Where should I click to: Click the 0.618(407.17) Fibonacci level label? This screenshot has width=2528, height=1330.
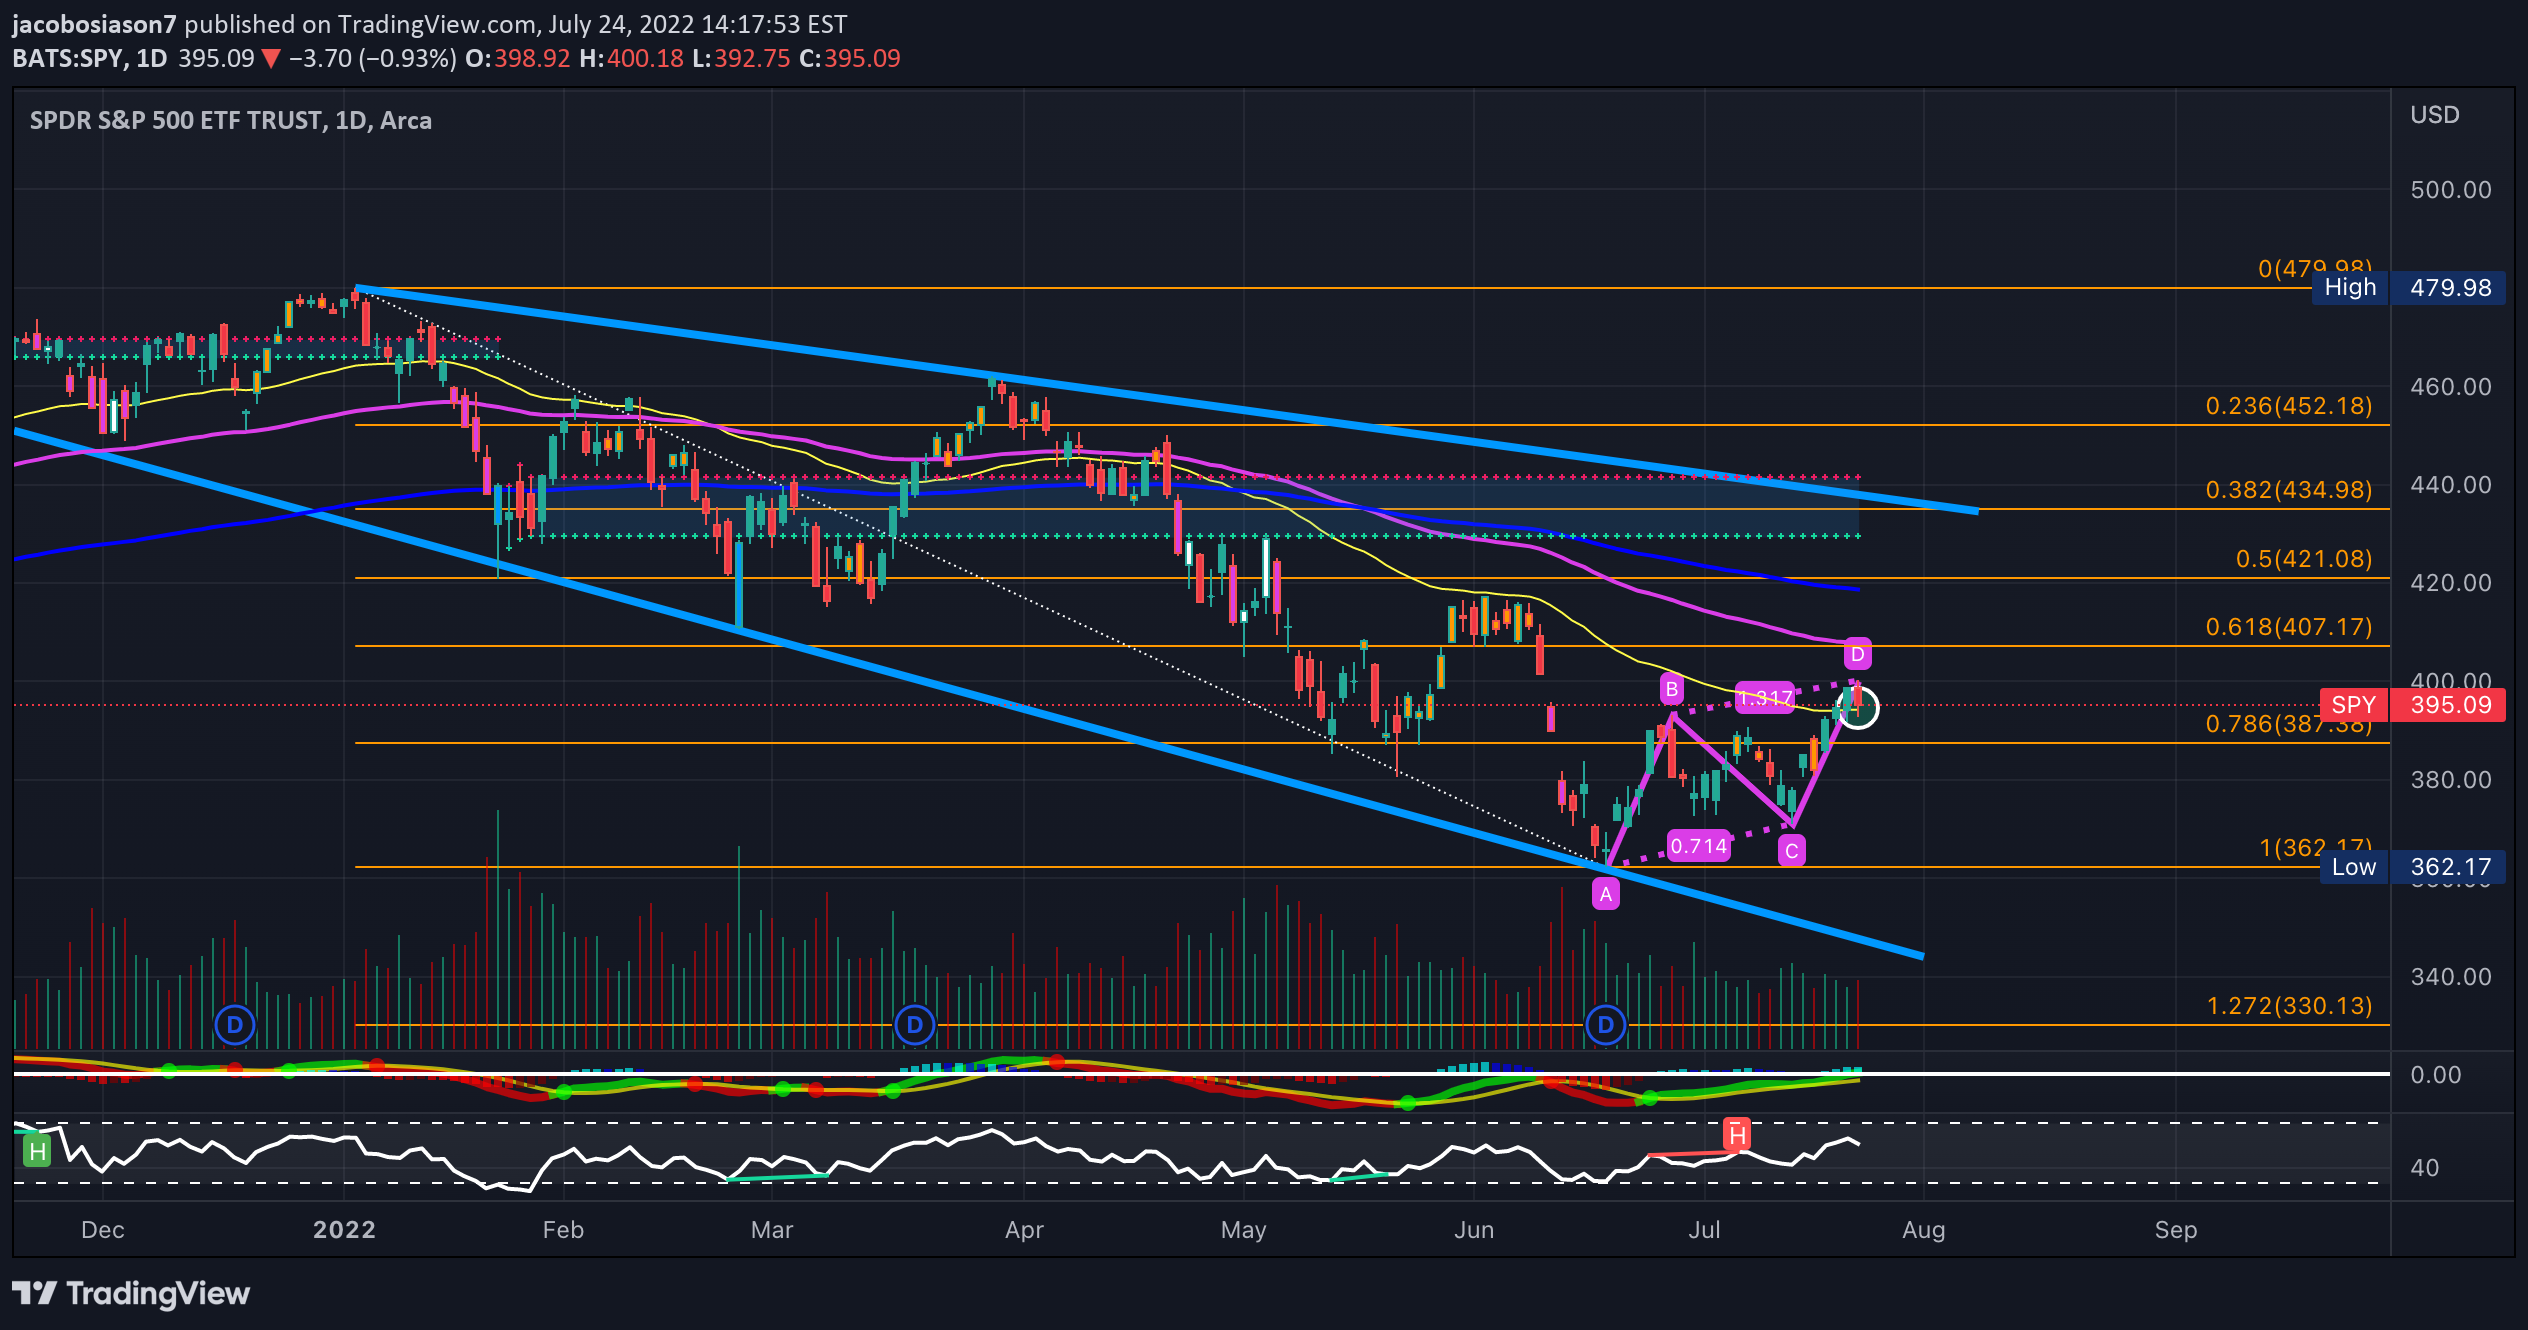(2289, 627)
